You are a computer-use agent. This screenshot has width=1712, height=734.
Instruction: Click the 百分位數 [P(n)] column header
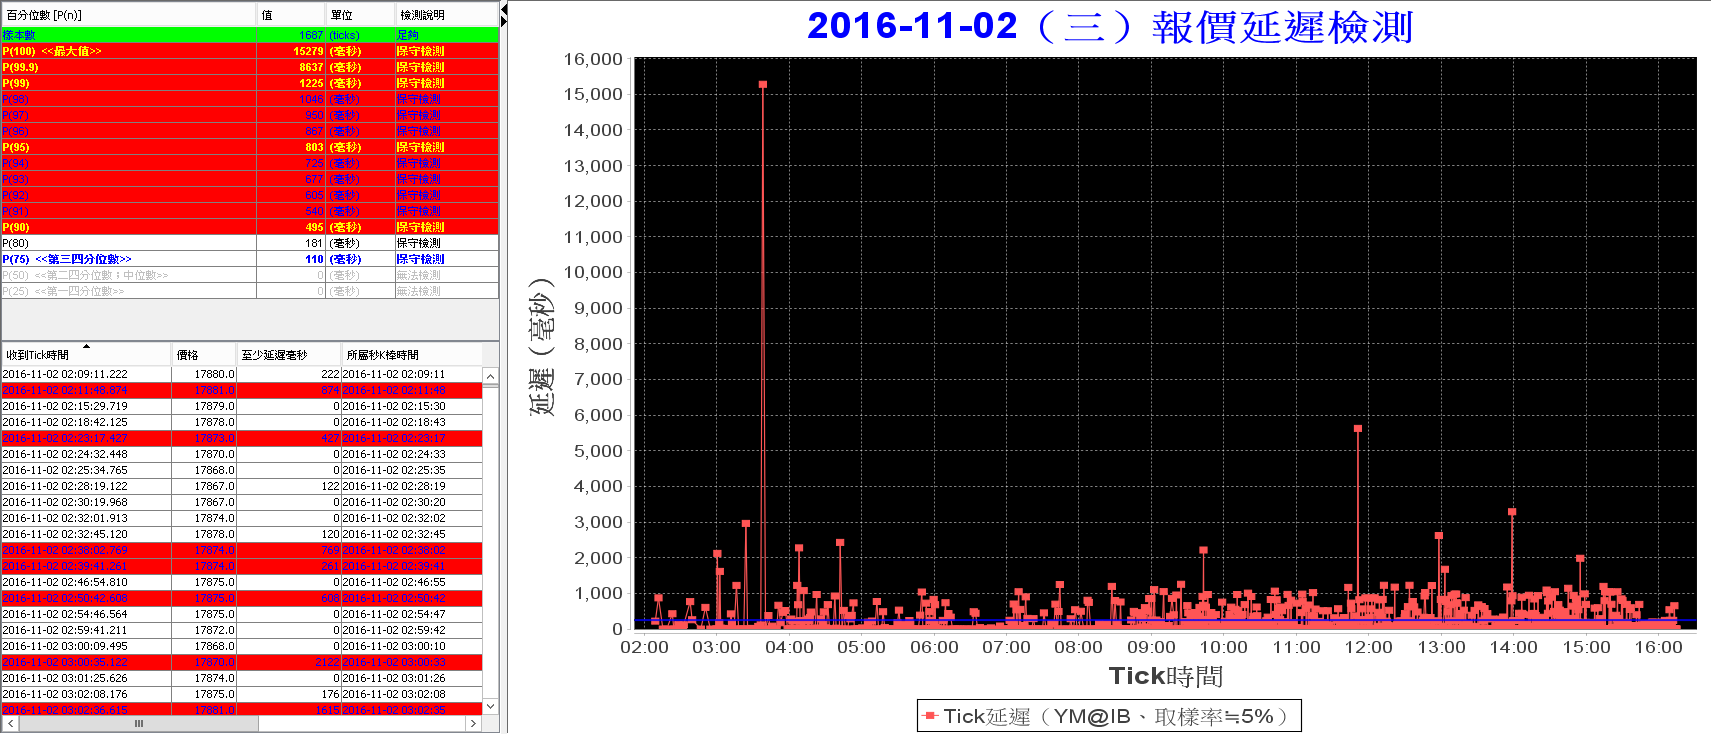click(128, 14)
